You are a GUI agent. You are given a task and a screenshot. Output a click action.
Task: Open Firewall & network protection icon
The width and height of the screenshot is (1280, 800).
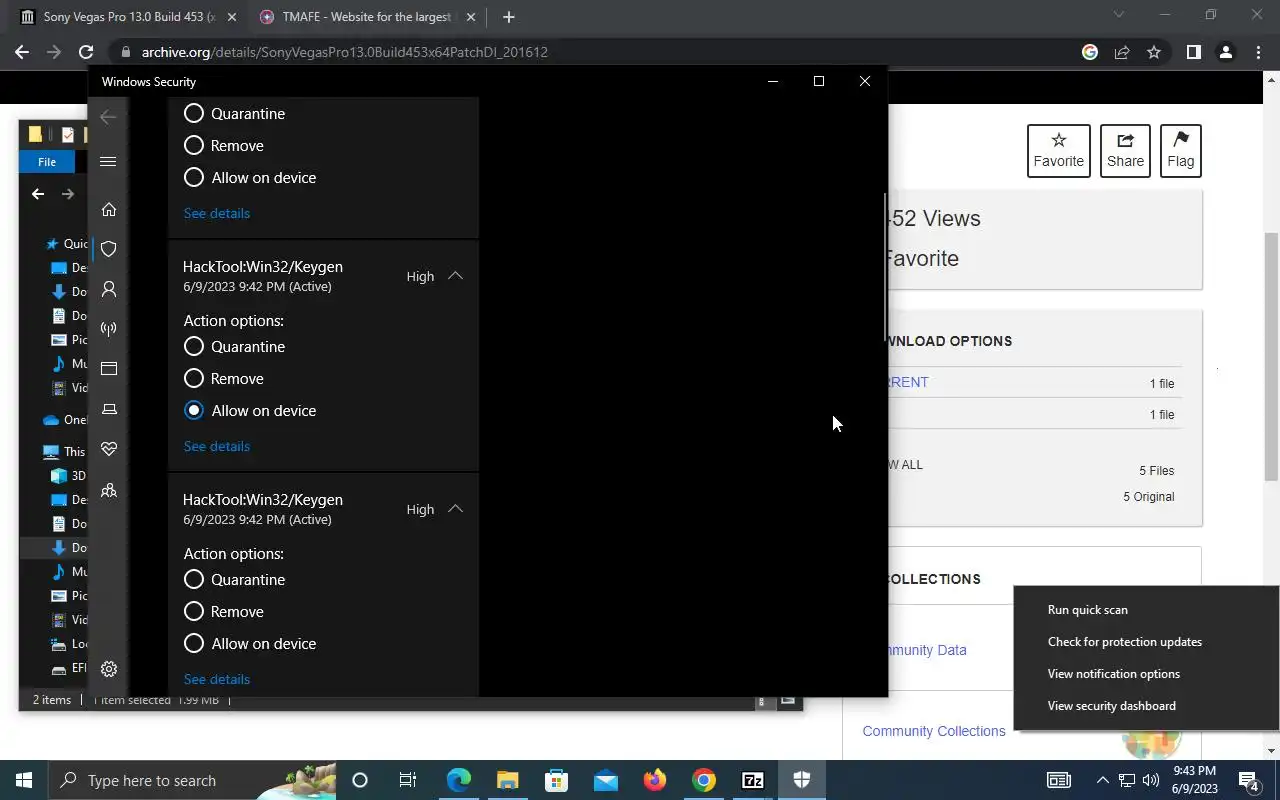click(x=109, y=329)
